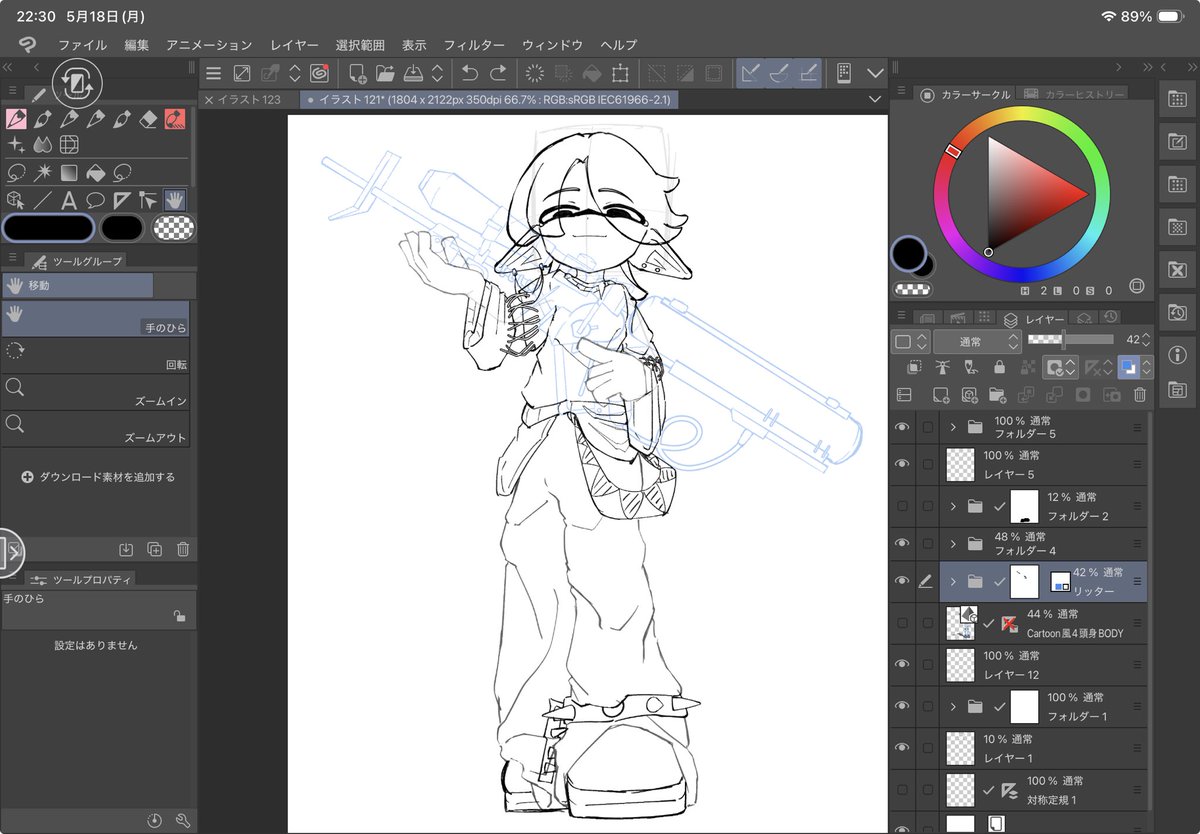Select the 手のひら sub tool

click(x=94, y=319)
